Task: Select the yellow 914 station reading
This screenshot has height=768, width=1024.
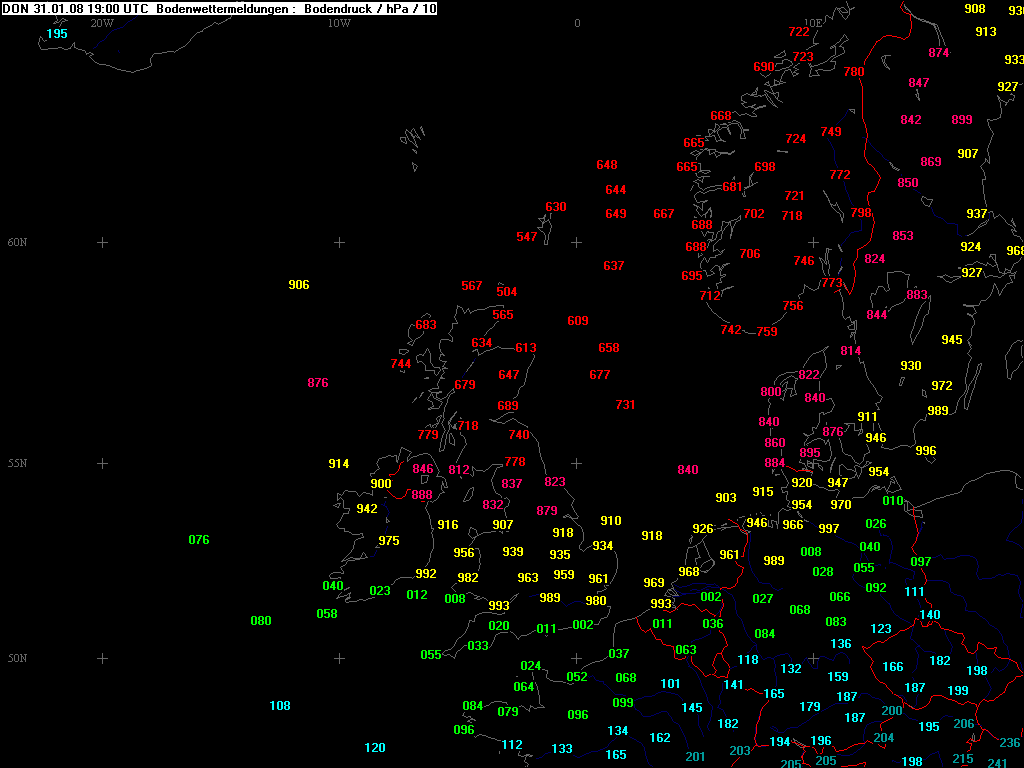Action: point(338,464)
